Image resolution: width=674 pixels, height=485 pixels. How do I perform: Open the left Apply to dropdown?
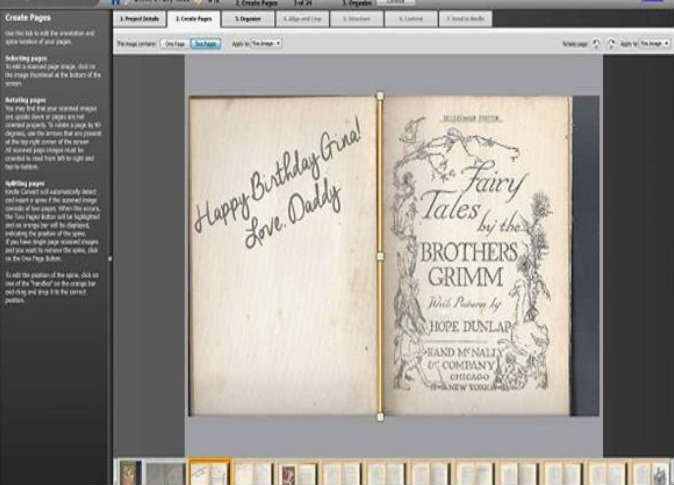click(x=266, y=44)
